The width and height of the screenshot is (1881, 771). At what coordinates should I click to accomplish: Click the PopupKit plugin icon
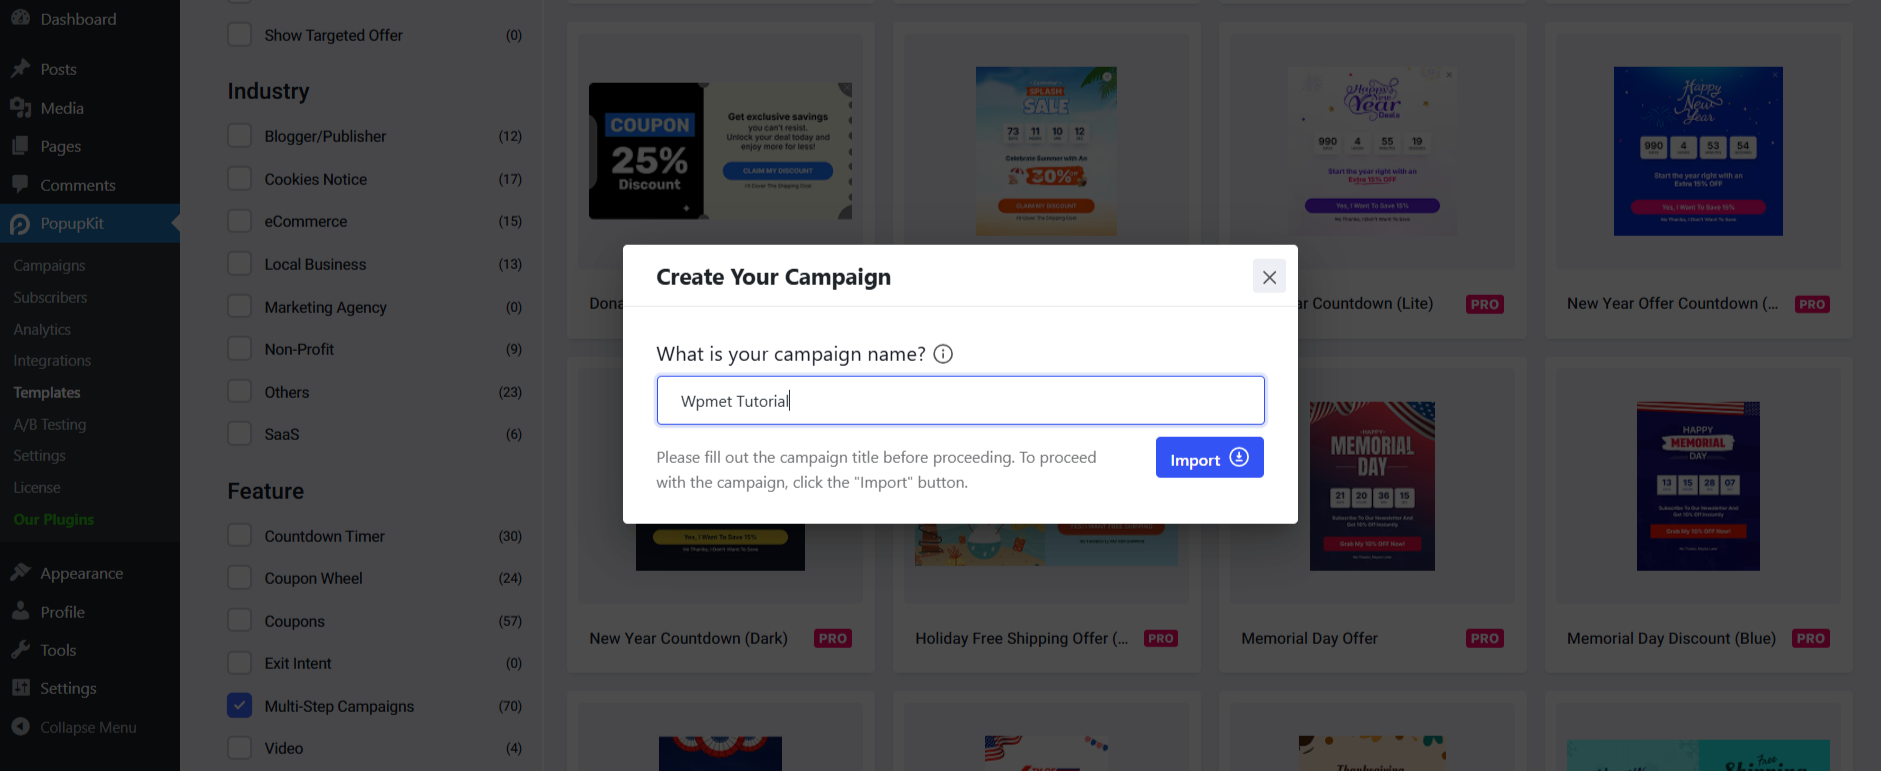[x=21, y=223]
